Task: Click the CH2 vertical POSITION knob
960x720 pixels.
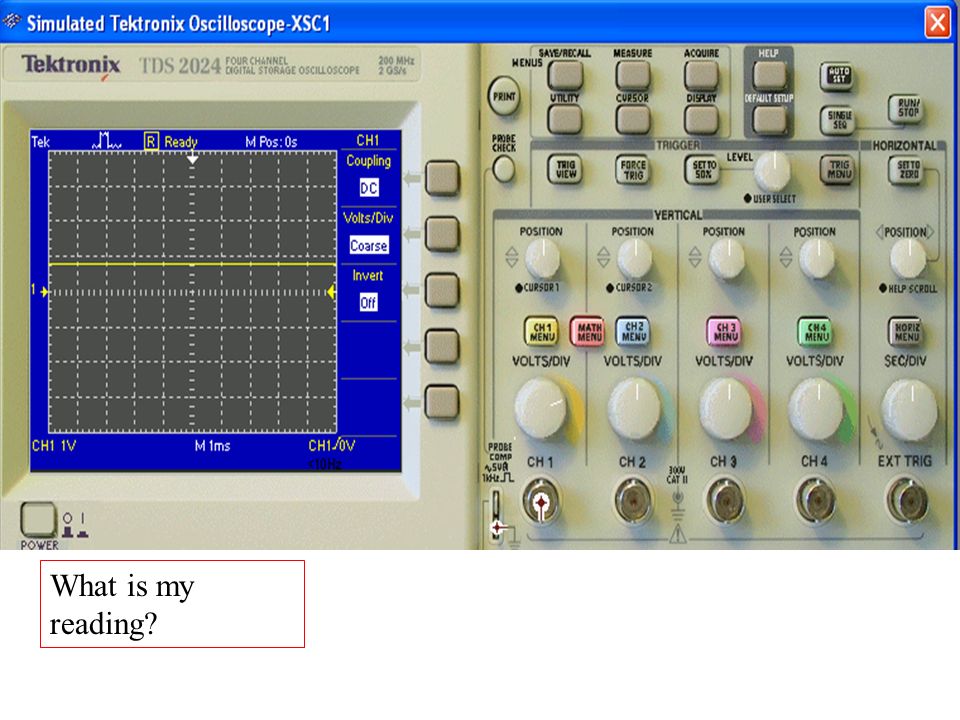Action: (635, 258)
